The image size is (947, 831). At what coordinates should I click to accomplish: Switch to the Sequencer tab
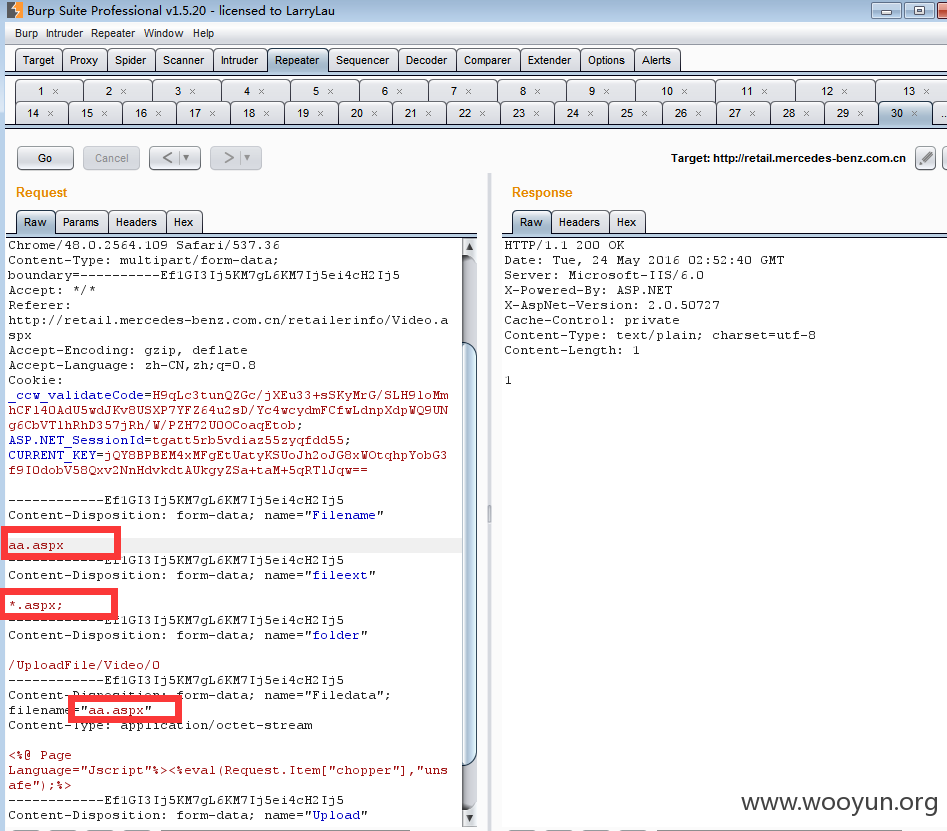tap(362, 60)
